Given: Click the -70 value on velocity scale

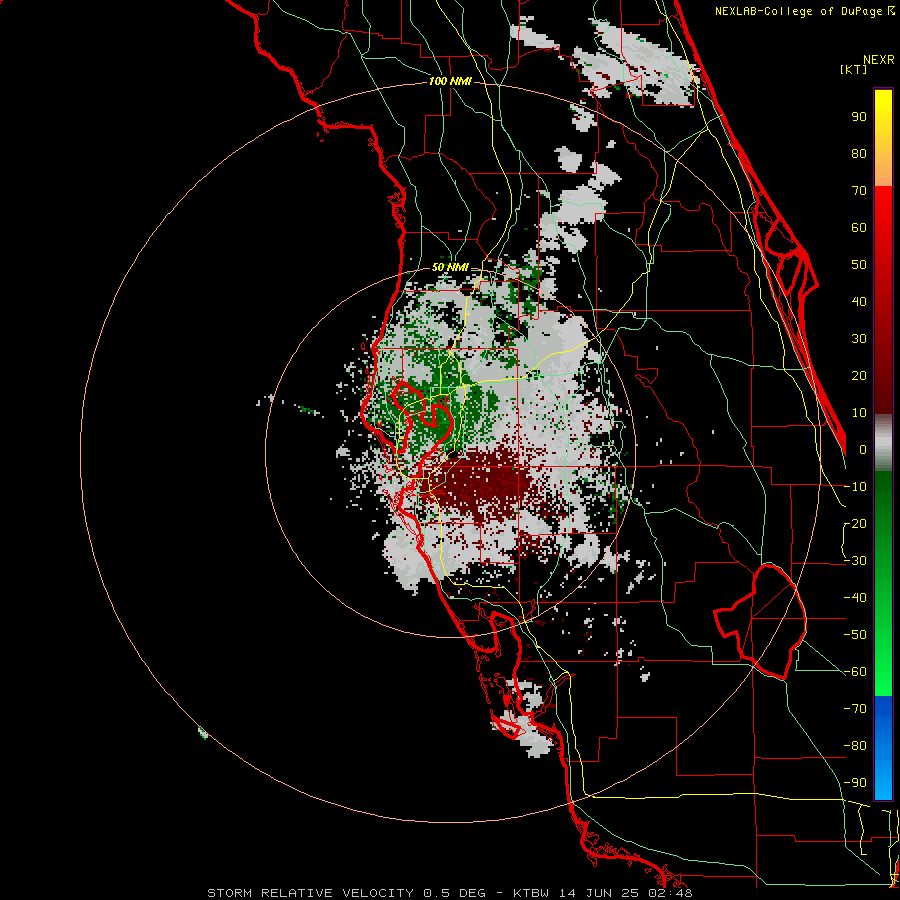Looking at the screenshot, I should pyautogui.click(x=856, y=709).
